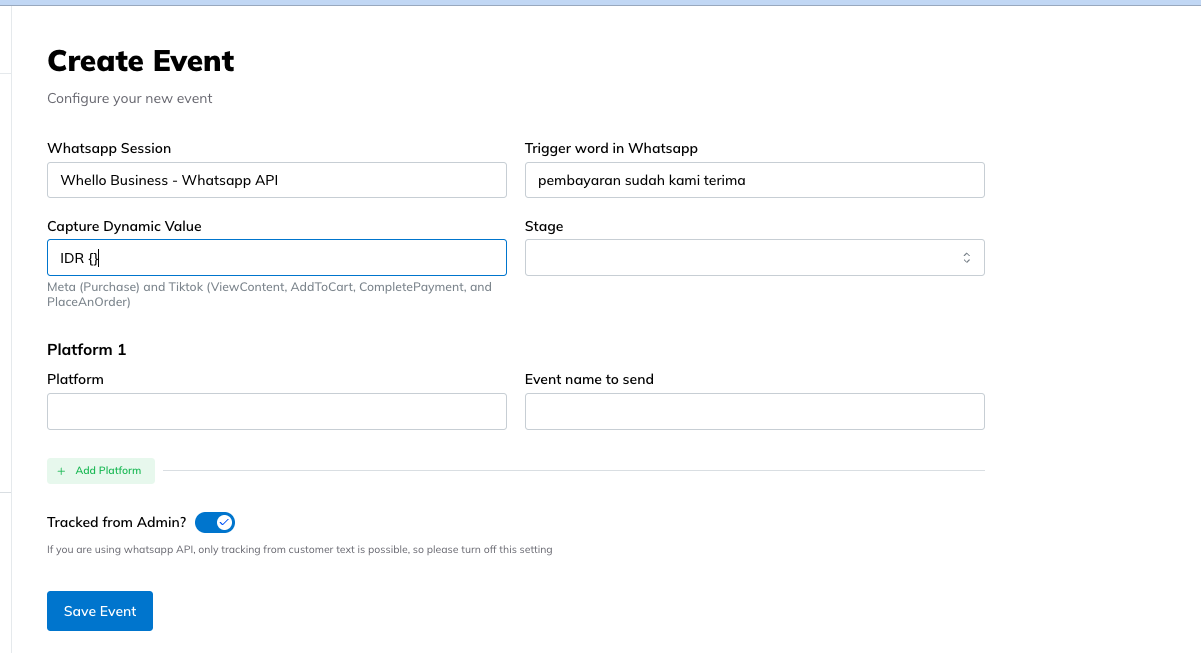Click the "Tracked from Admin?" label text
The image size is (1201, 653).
tap(116, 522)
